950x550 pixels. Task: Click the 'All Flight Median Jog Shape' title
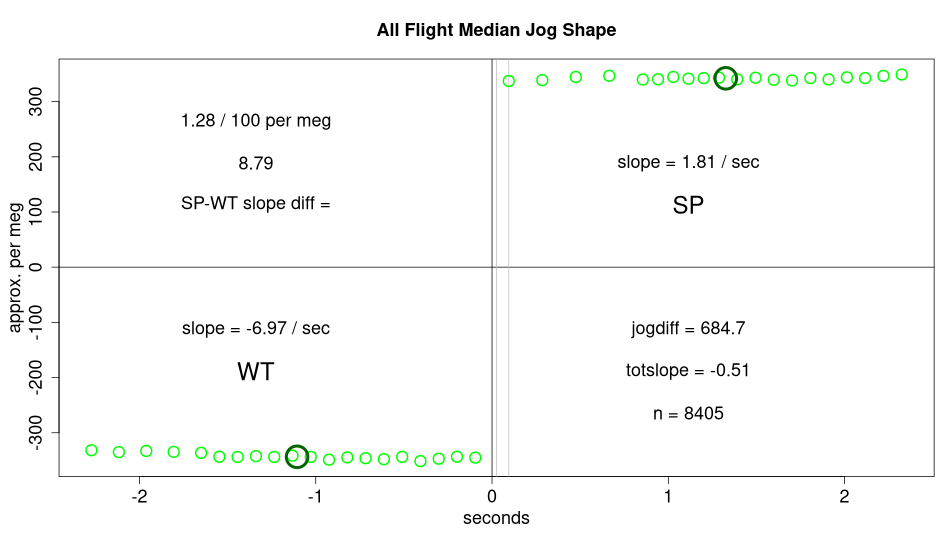[496, 30]
